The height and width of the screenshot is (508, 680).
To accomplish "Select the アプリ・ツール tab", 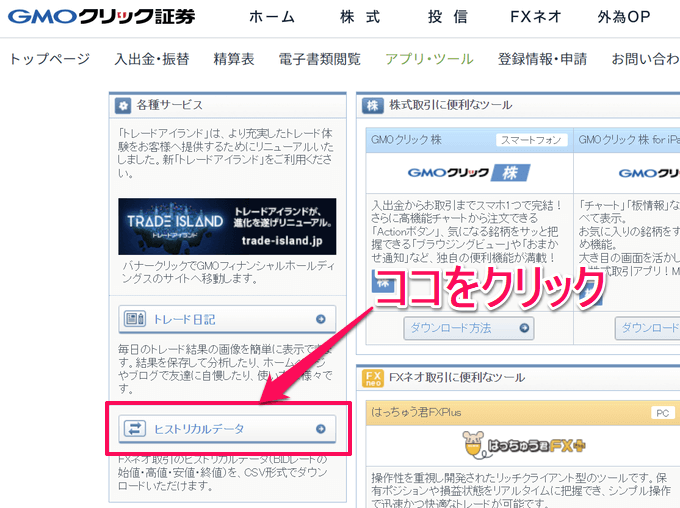I will [x=429, y=59].
